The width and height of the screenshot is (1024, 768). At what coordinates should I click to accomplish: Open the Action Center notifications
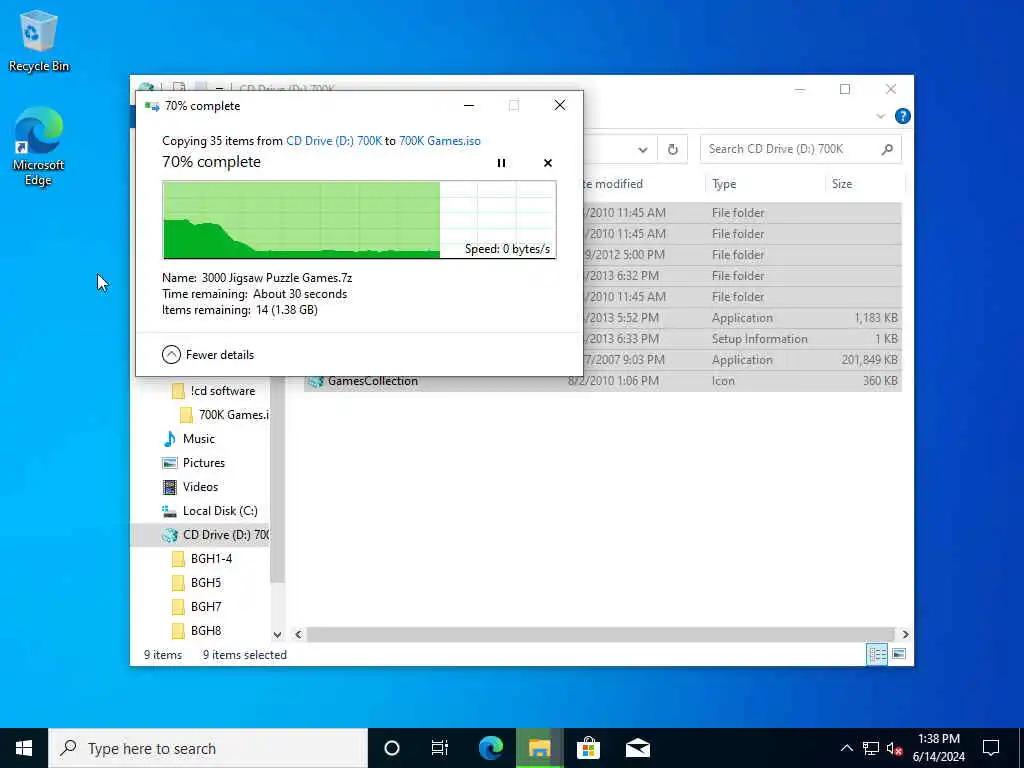(991, 748)
